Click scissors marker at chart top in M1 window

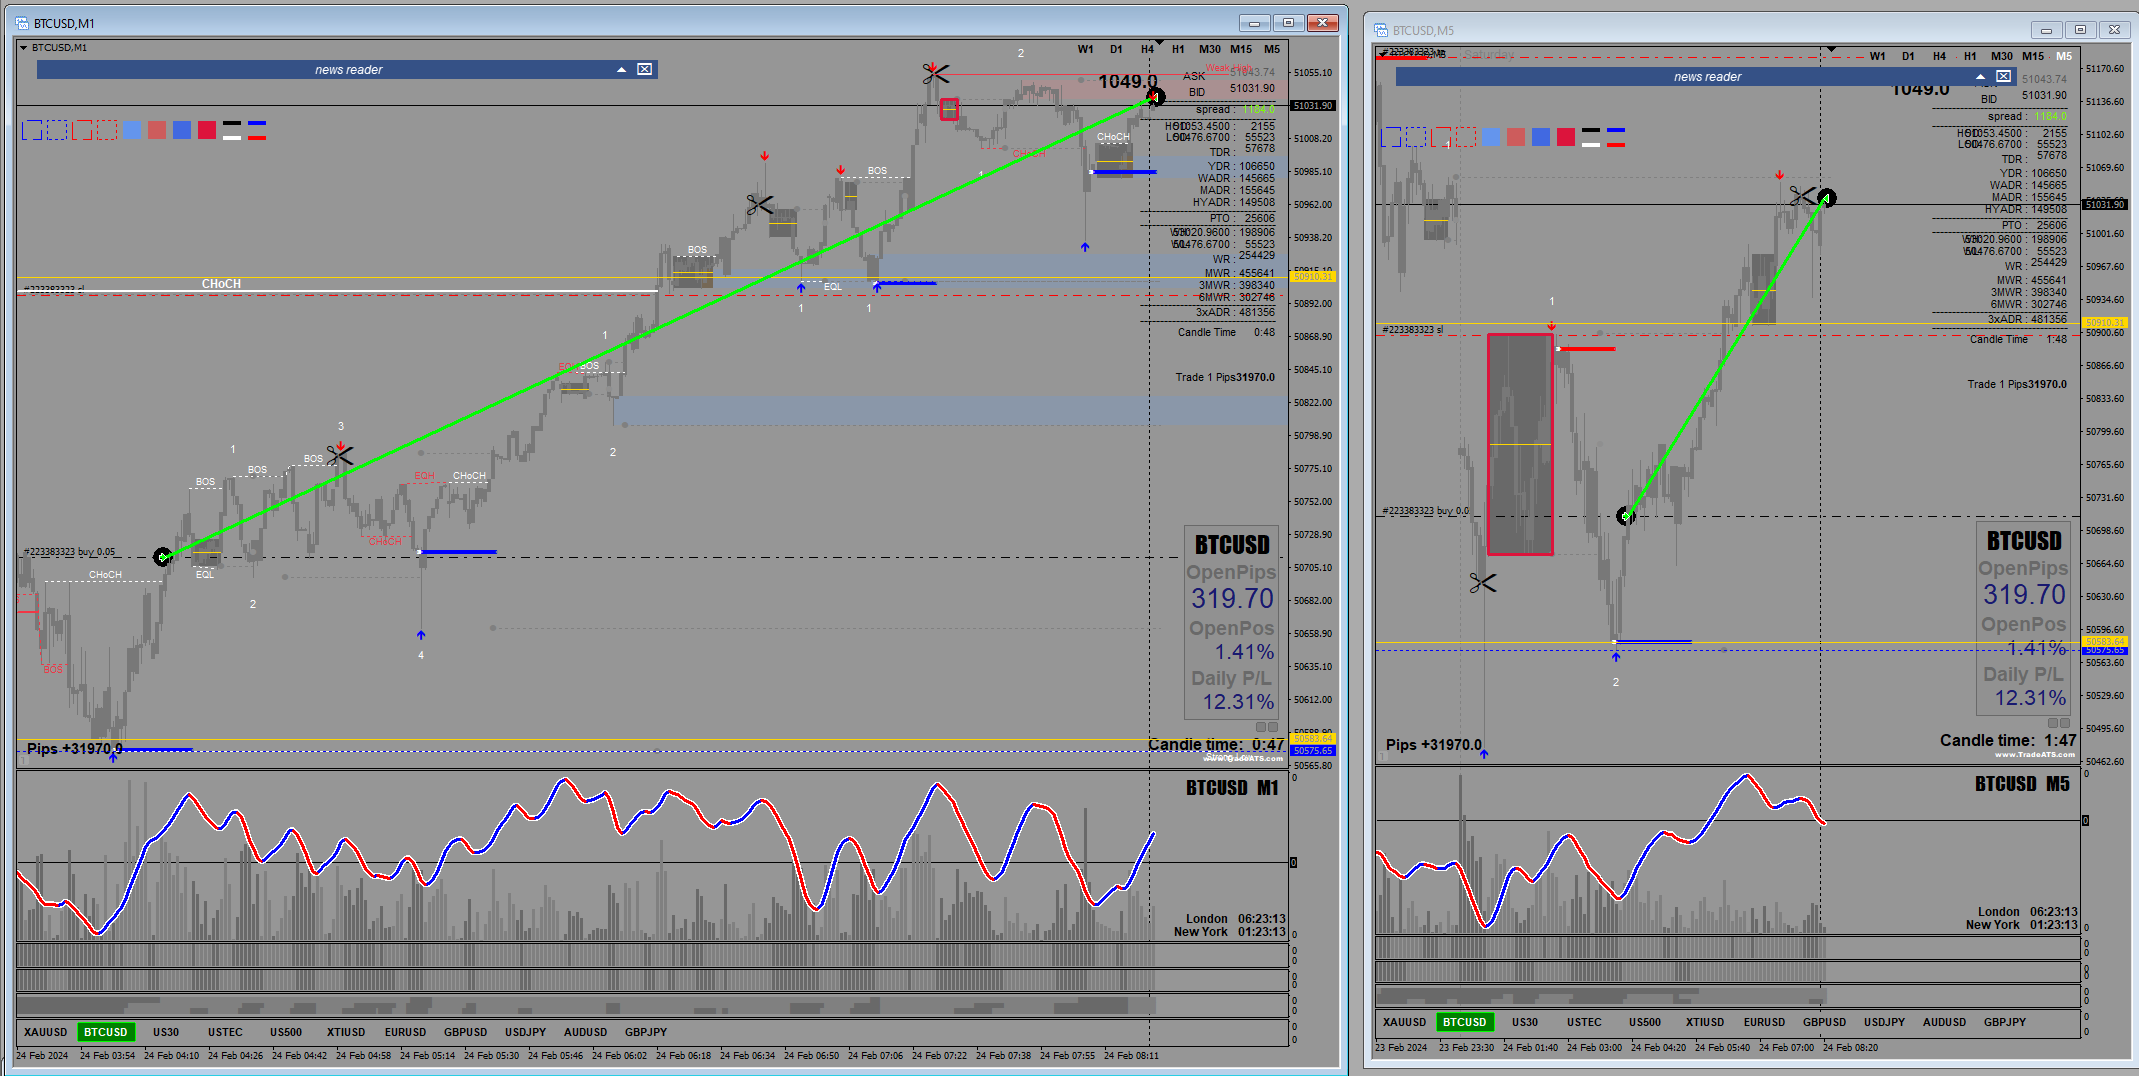(x=935, y=73)
